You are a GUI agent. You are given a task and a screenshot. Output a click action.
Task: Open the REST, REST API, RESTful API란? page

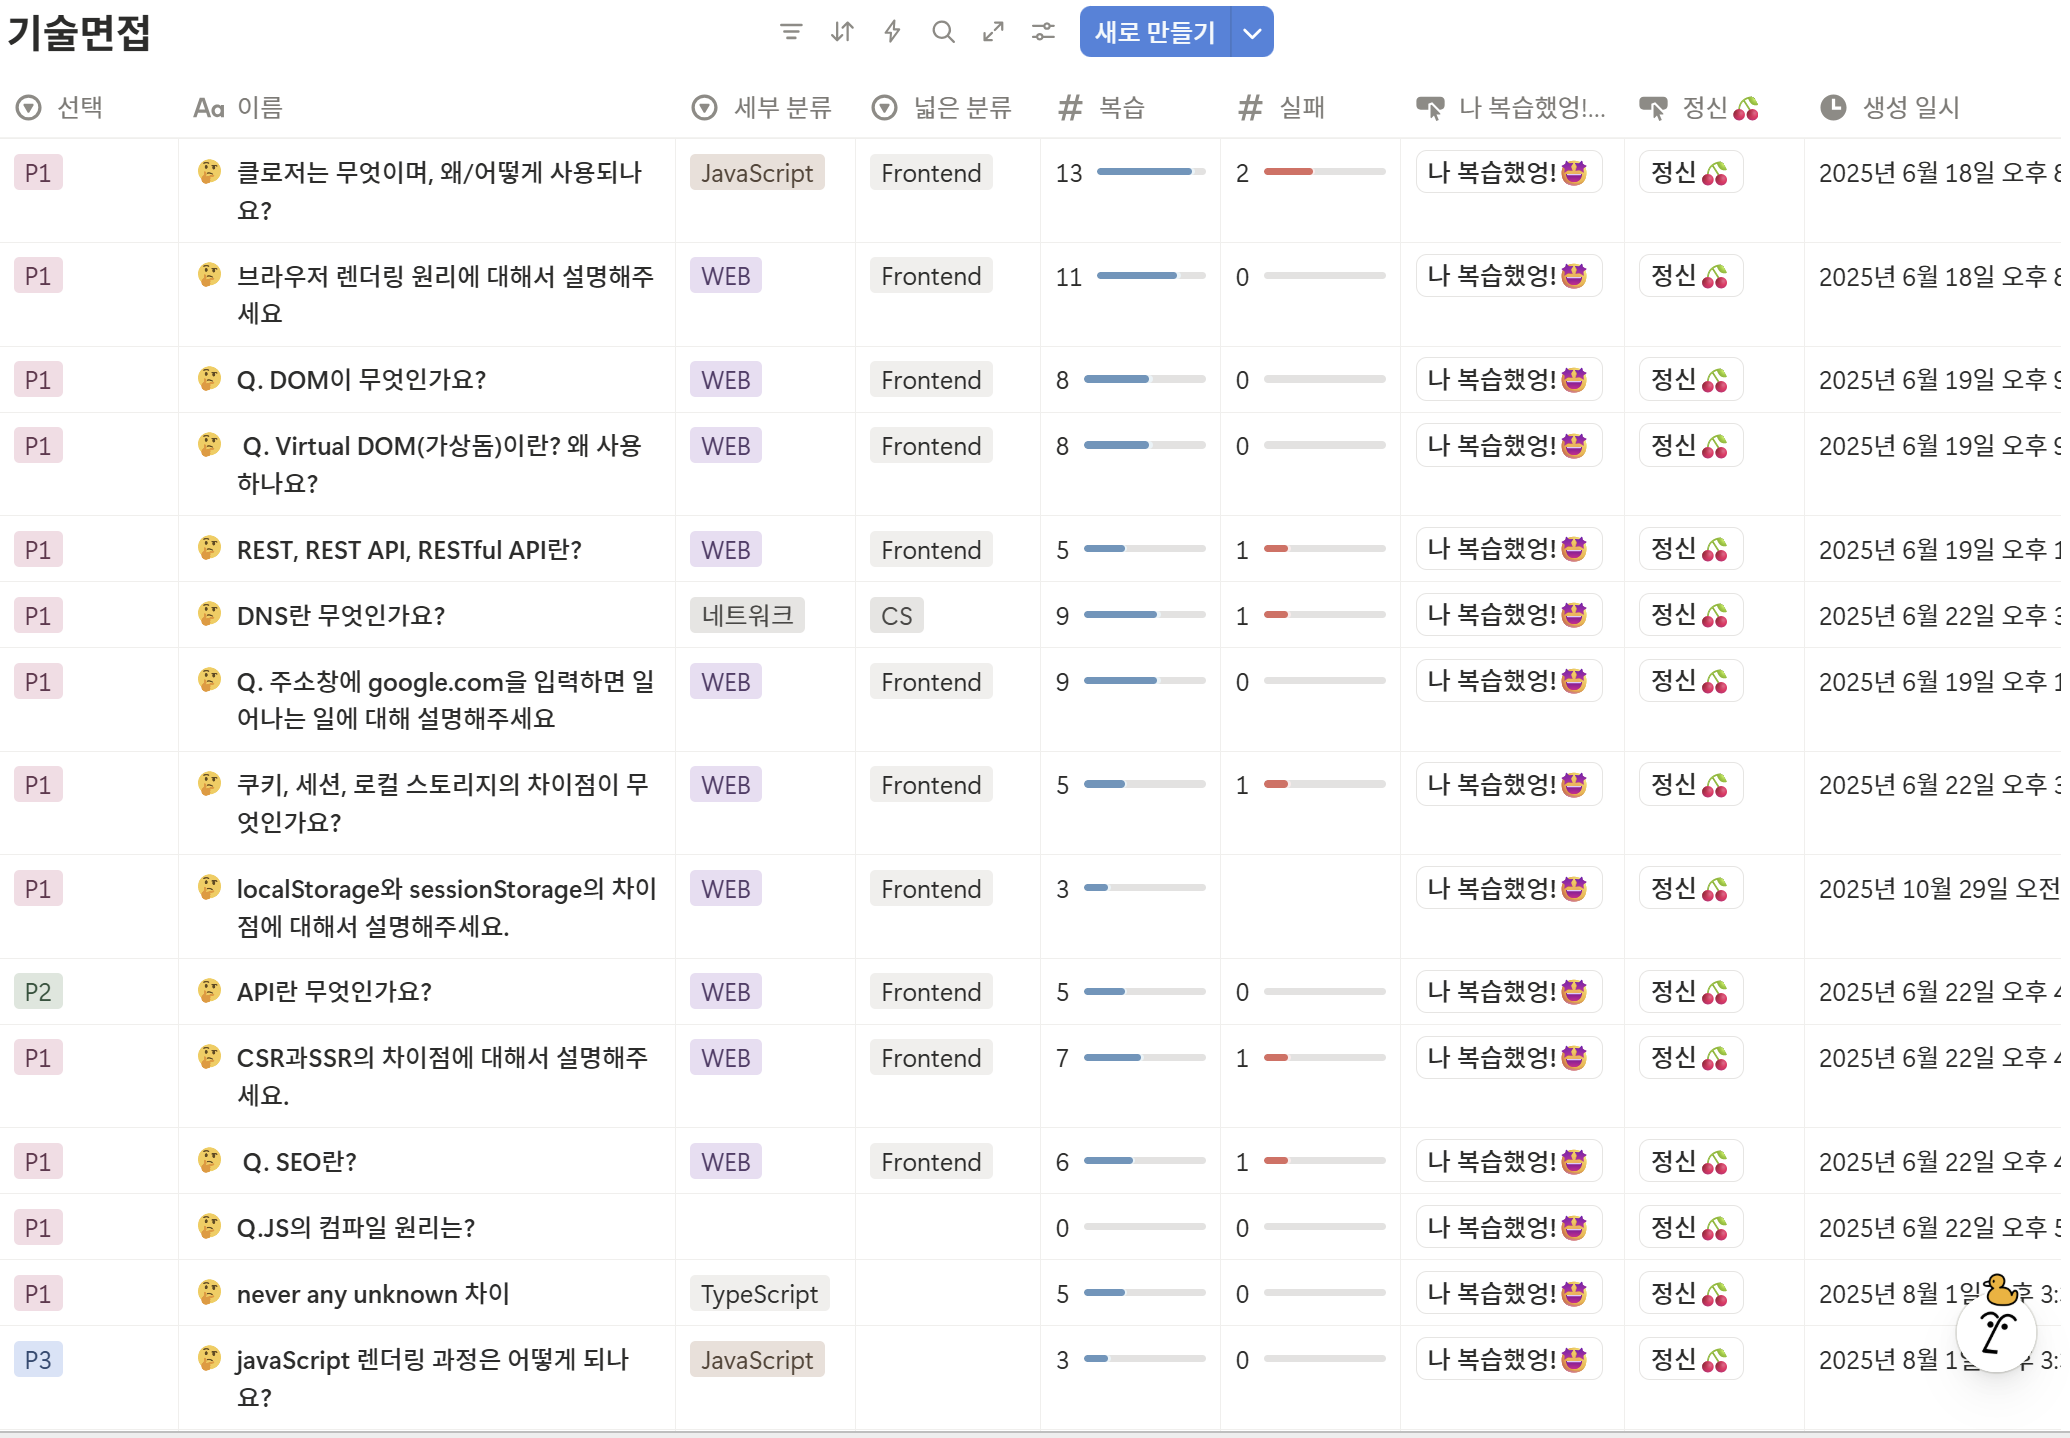[409, 549]
